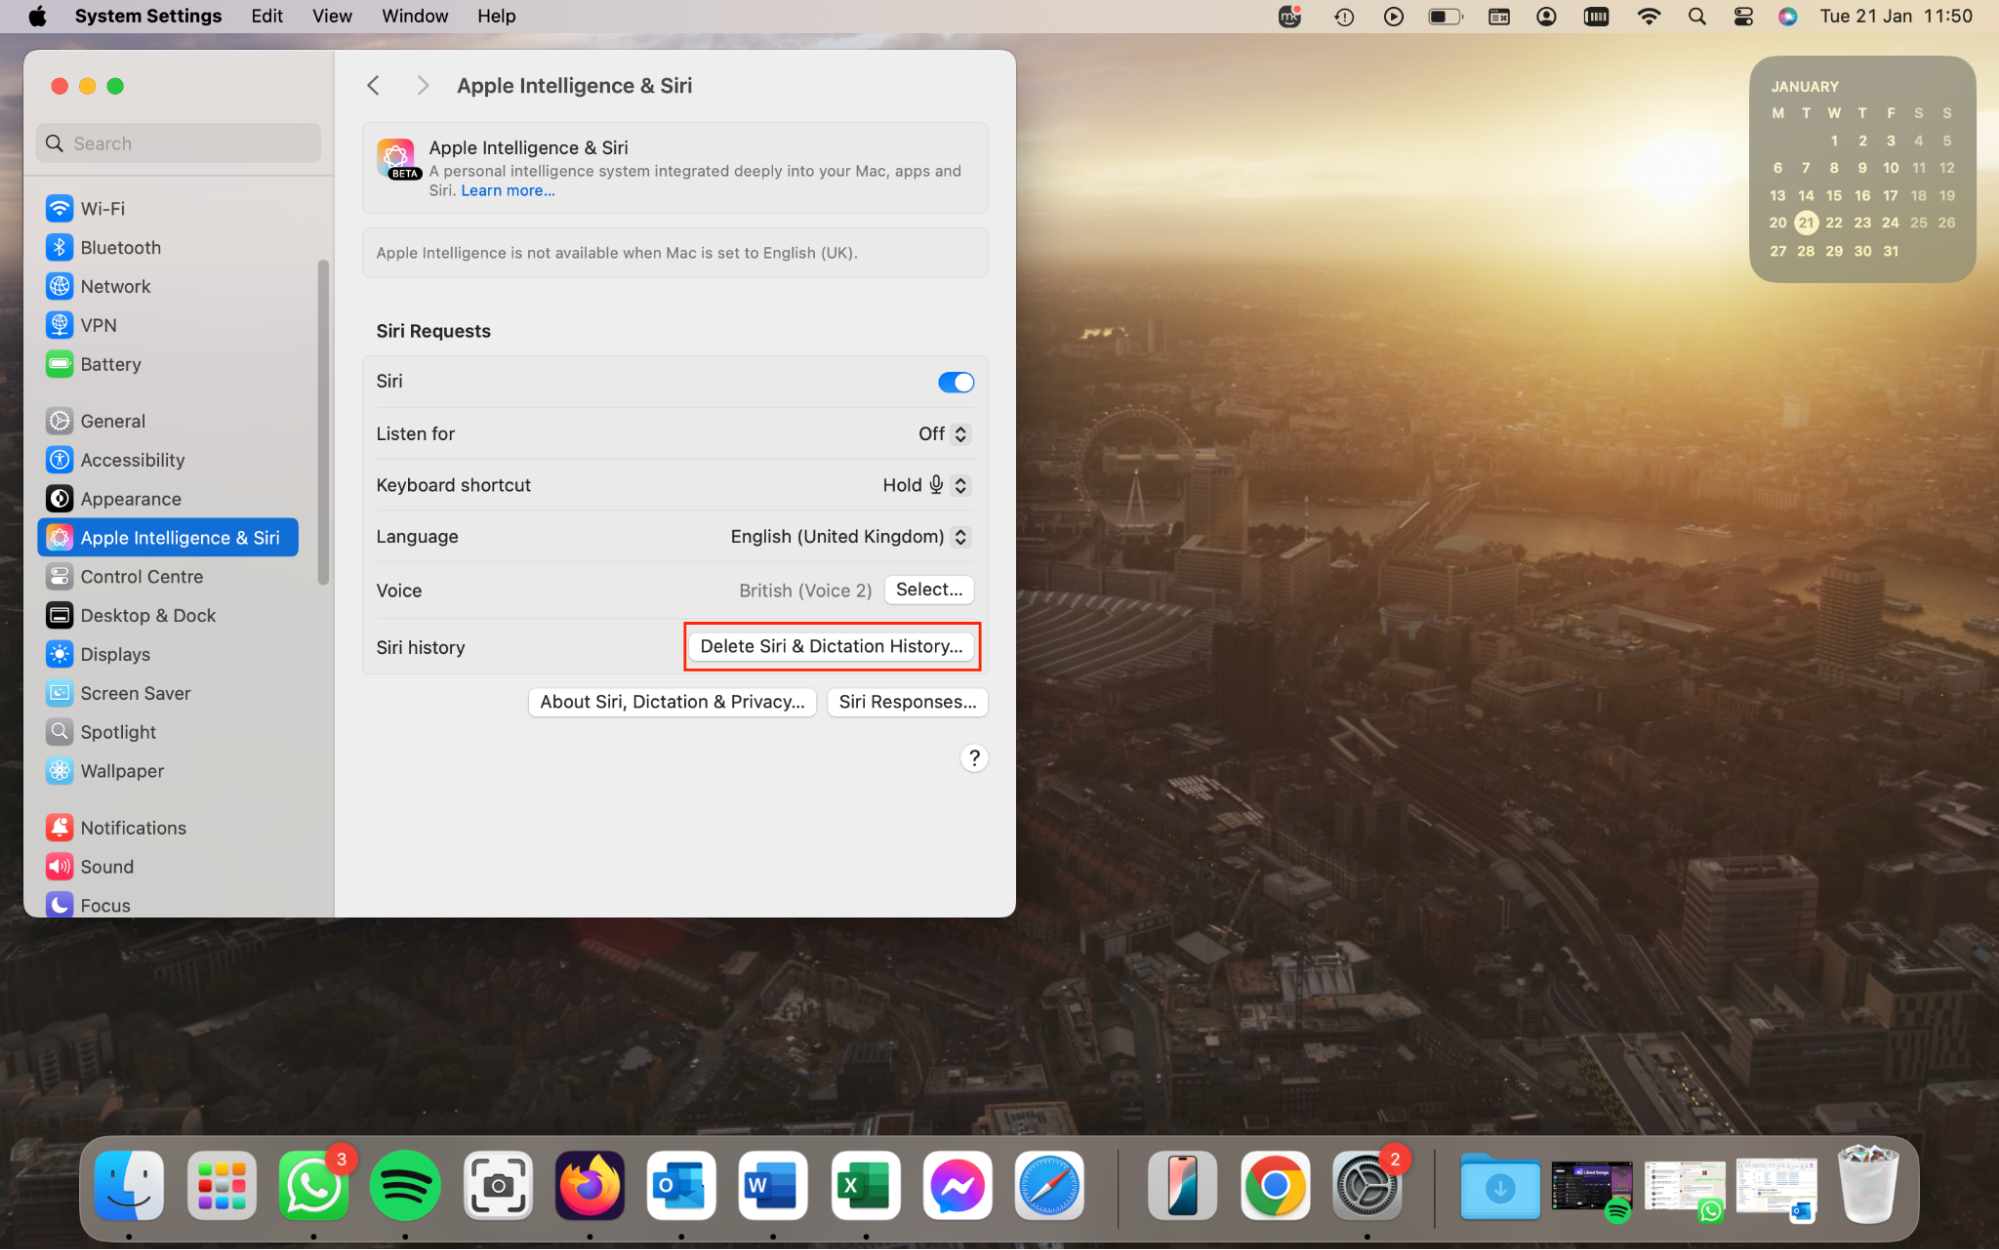Screen dimensions: 1999x1250
Task: Click the Siri Responses button
Action: (x=908, y=703)
